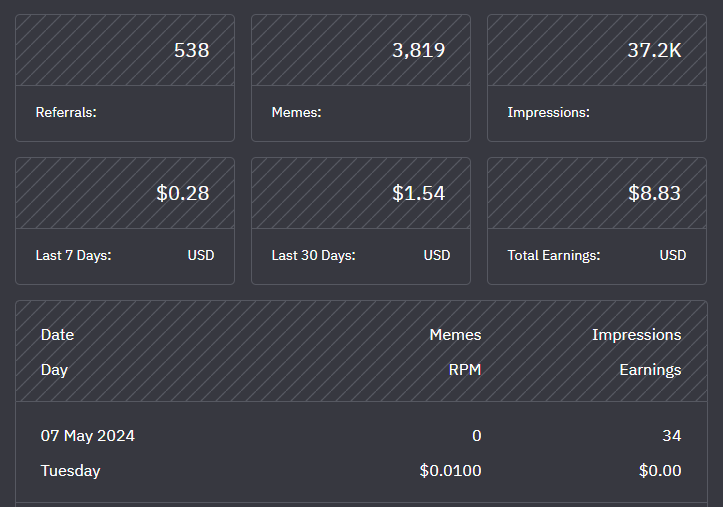The height and width of the screenshot is (507, 723).
Task: Click the $8.83 total earnings value
Action: pos(654,193)
